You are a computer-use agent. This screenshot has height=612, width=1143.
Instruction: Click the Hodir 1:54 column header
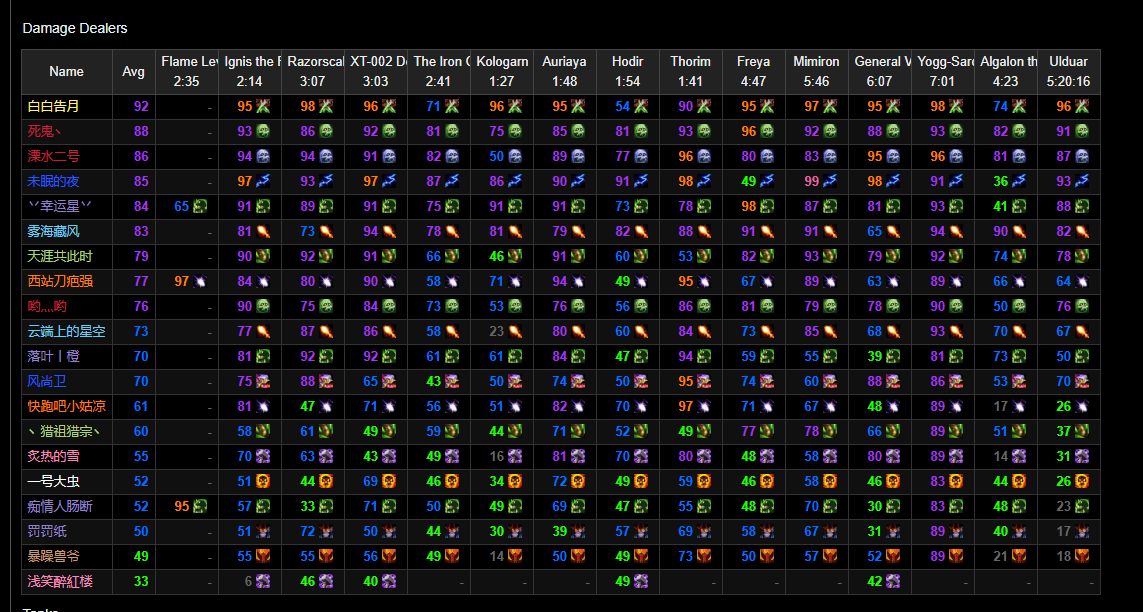tap(628, 71)
